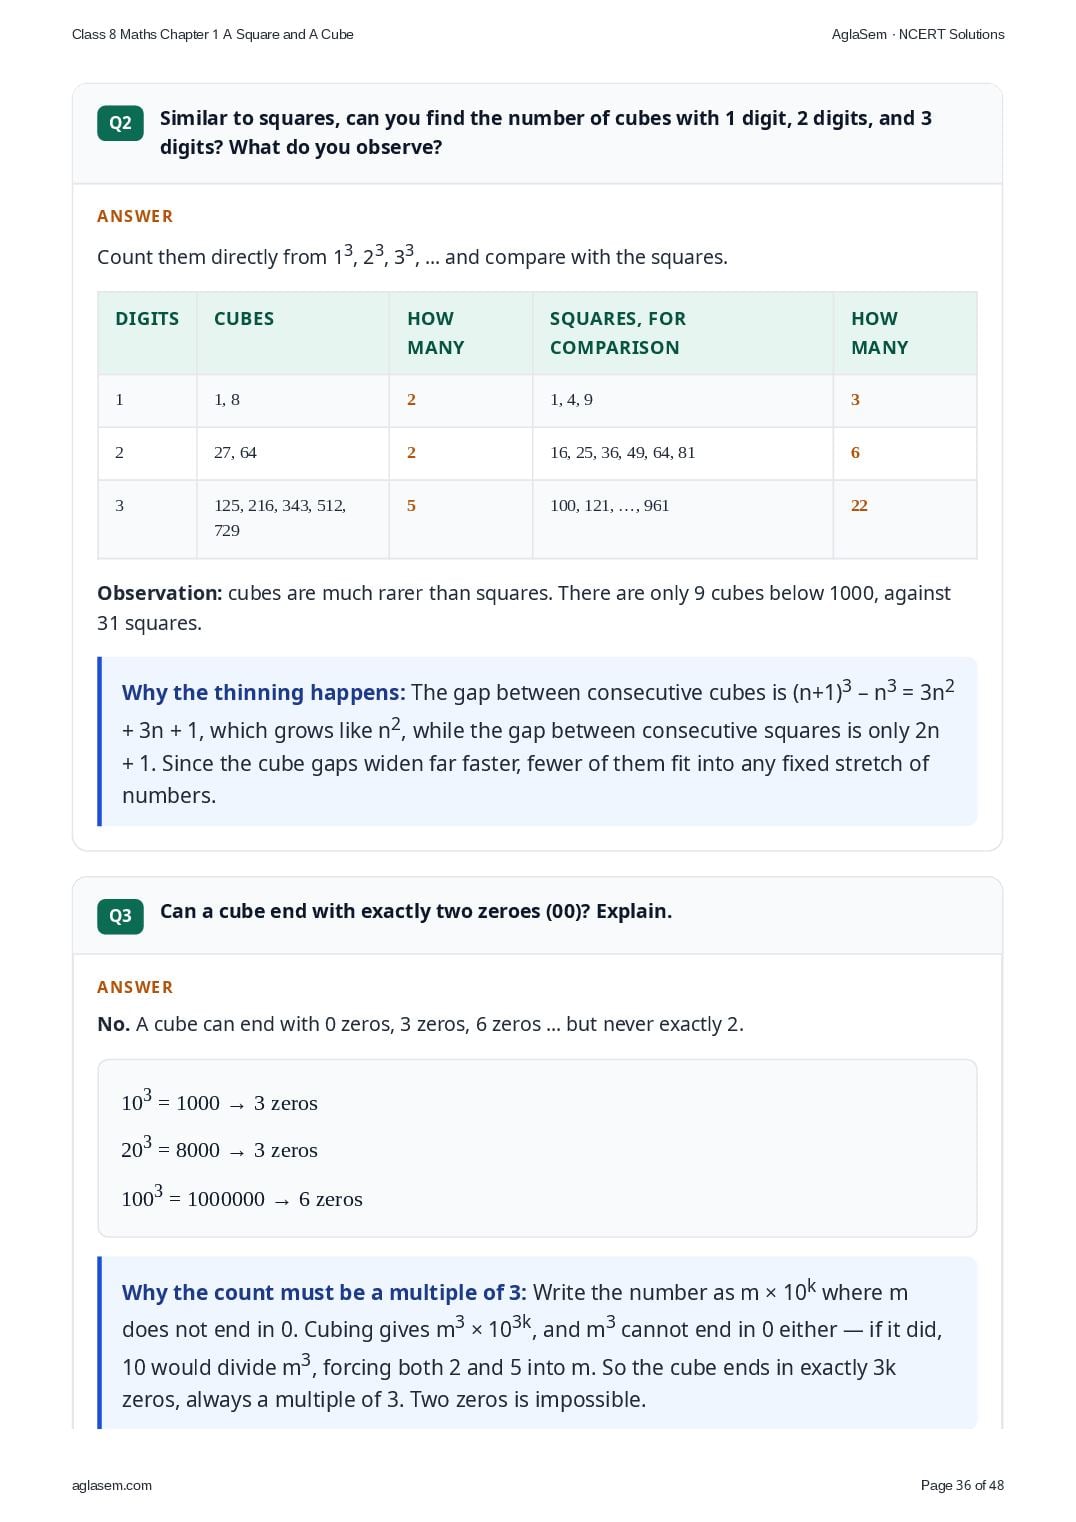Click the chapter title in page header

click(213, 34)
